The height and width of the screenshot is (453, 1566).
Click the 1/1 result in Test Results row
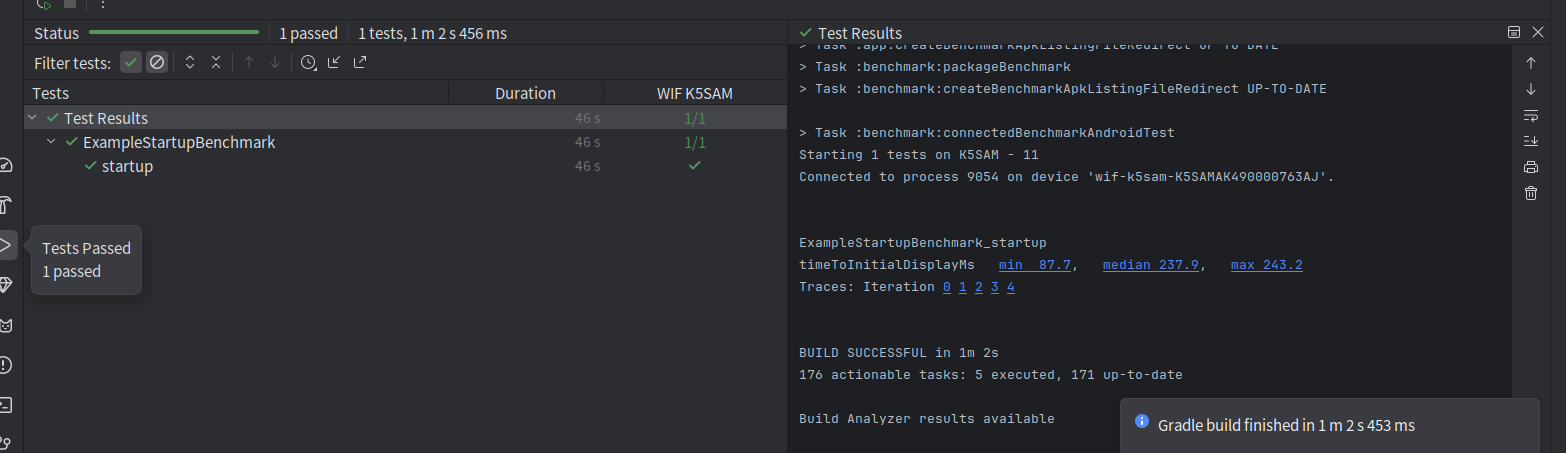(x=694, y=118)
